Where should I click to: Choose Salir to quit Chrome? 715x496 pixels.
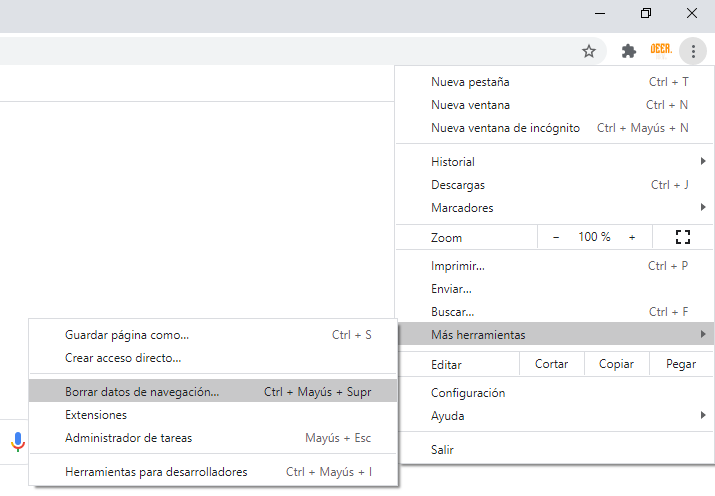click(554, 450)
